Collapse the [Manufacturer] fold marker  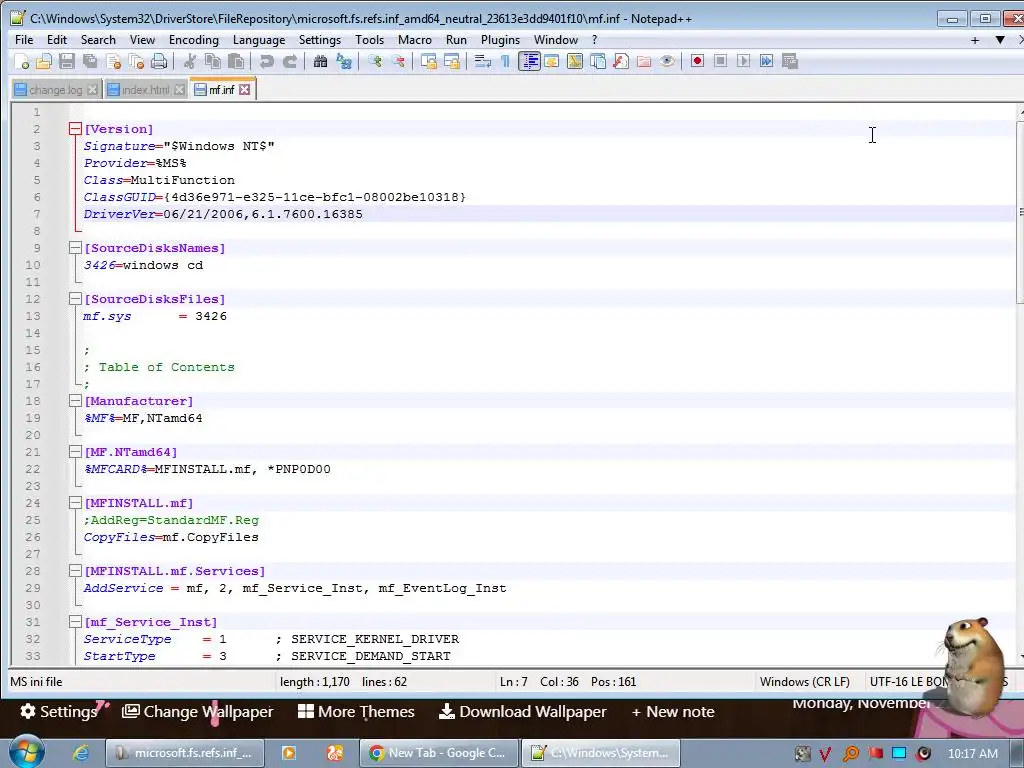75,400
